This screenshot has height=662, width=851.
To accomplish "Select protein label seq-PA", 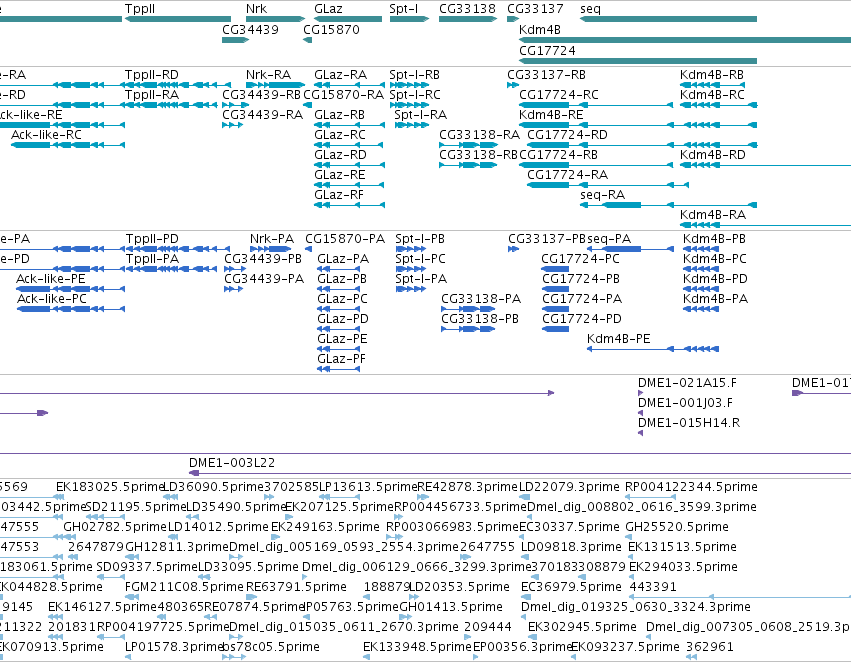I will pos(609,239).
